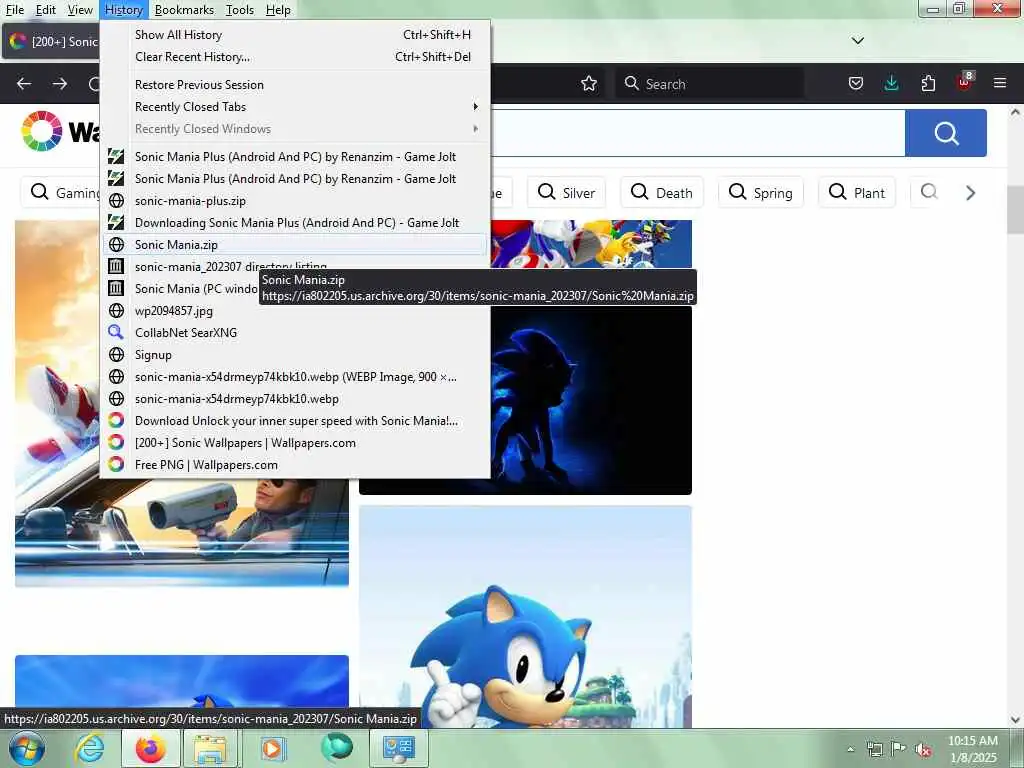Click the Gaming search tag
1024x768 pixels.
60,193
